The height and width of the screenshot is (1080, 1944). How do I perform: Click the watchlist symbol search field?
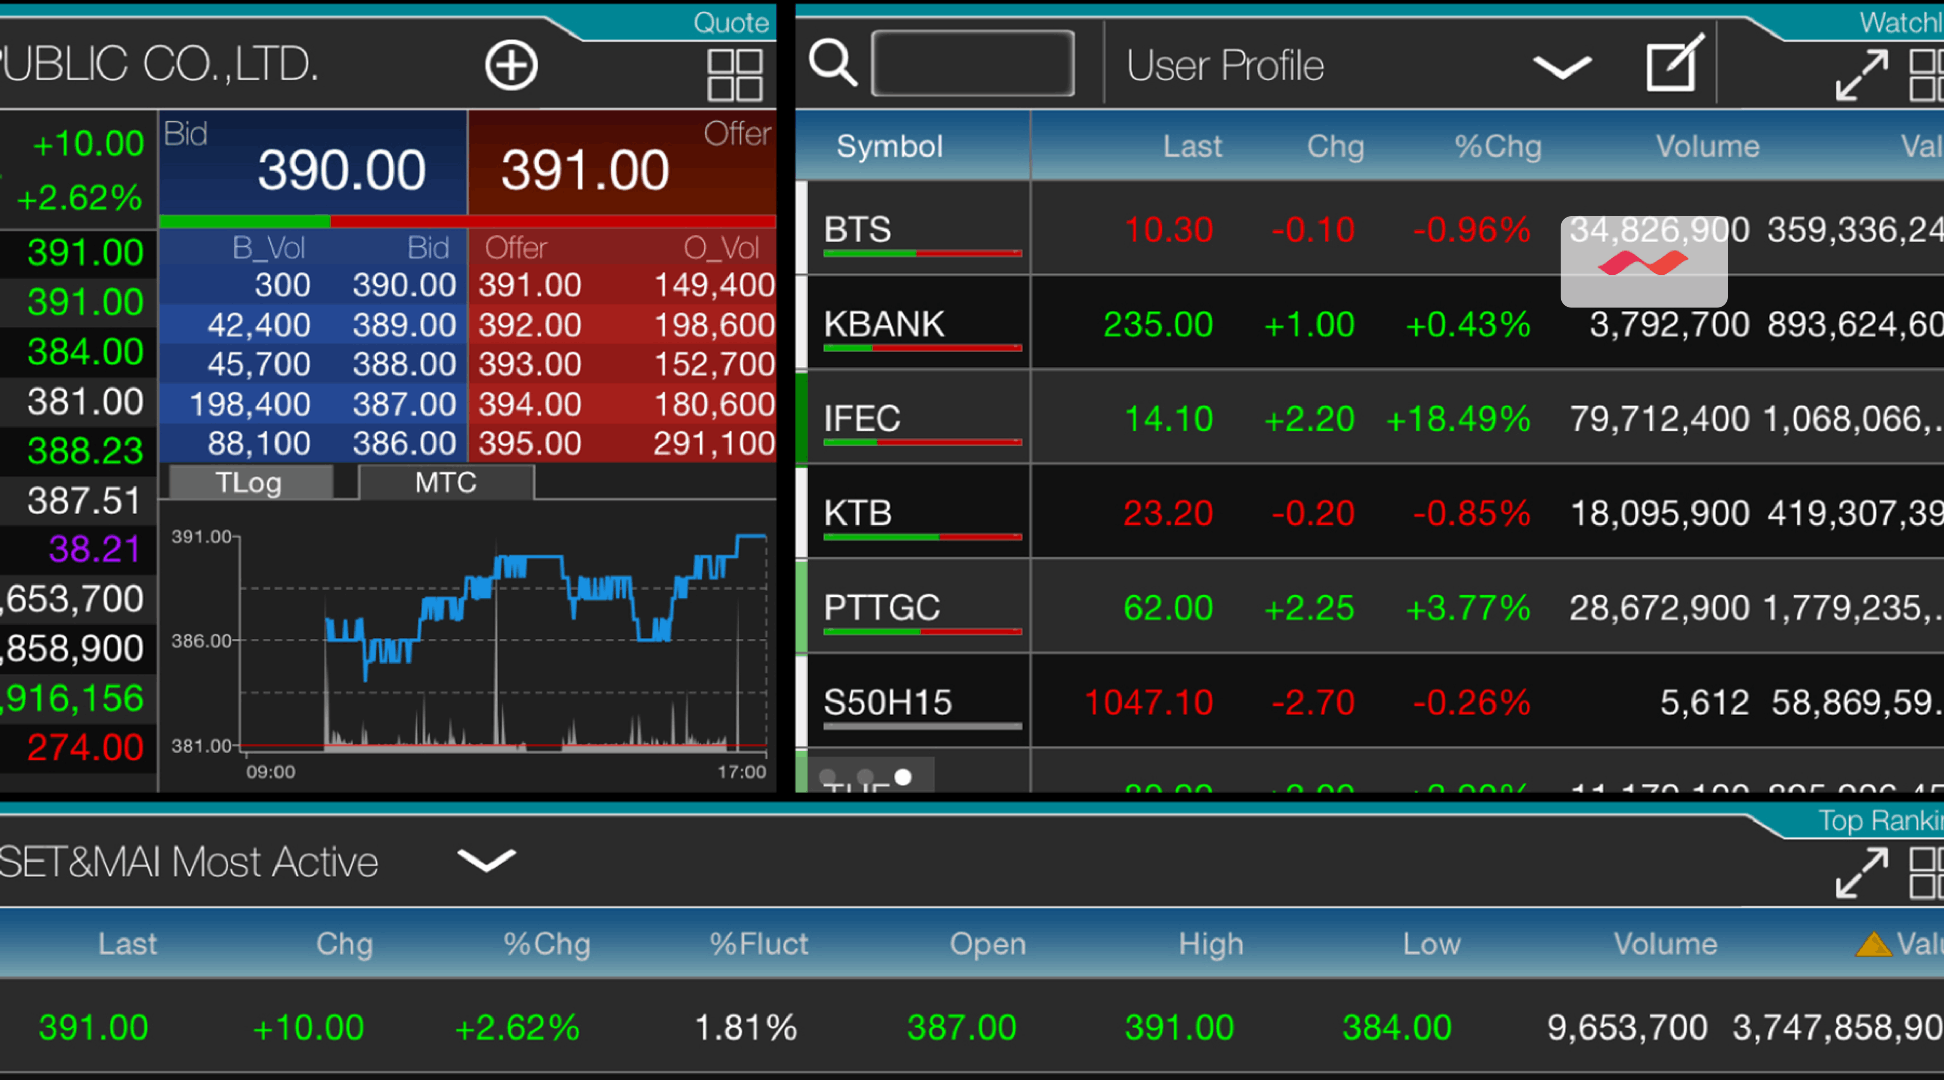click(973, 63)
